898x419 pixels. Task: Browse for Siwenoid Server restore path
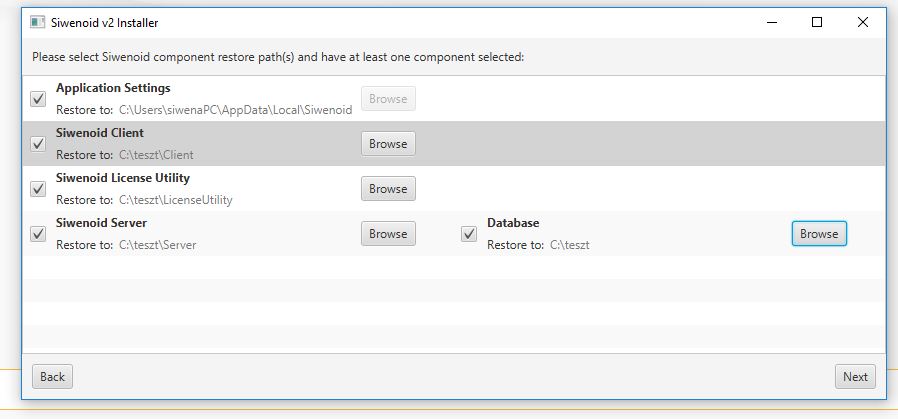pos(388,234)
